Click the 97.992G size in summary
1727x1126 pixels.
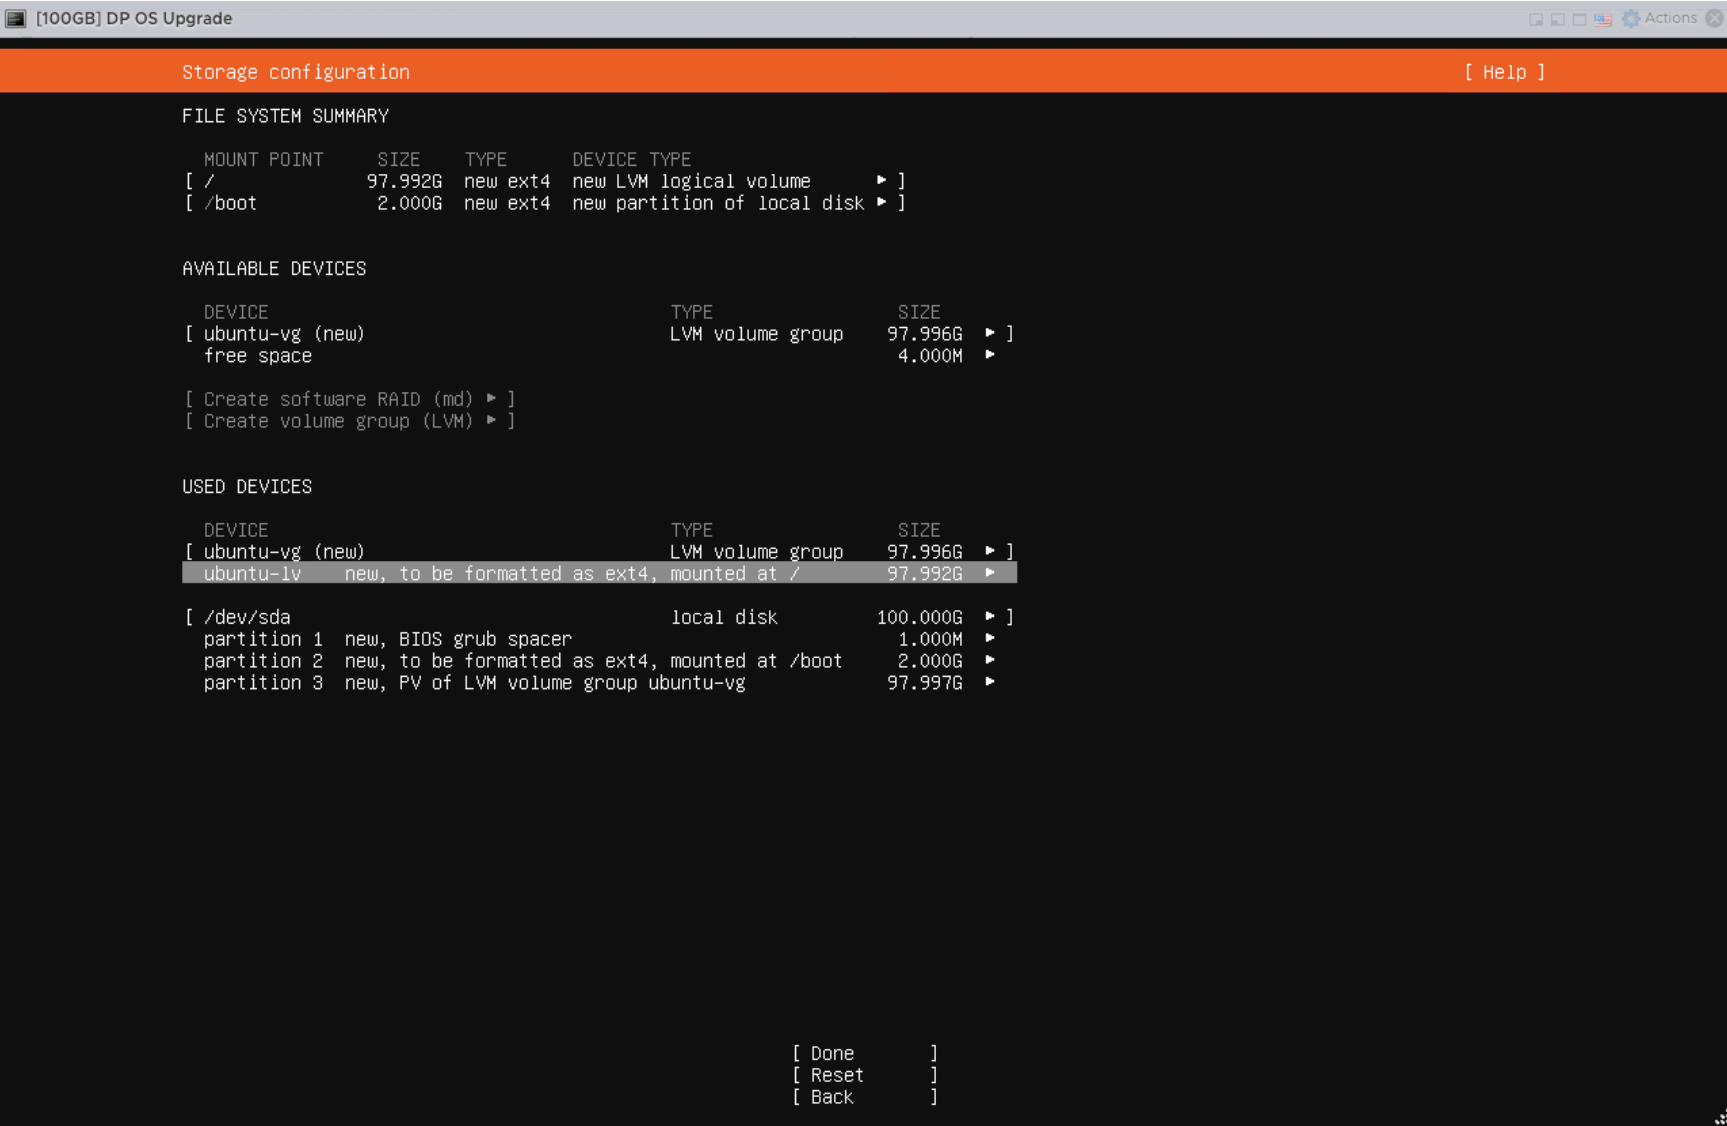pyautogui.click(x=404, y=181)
